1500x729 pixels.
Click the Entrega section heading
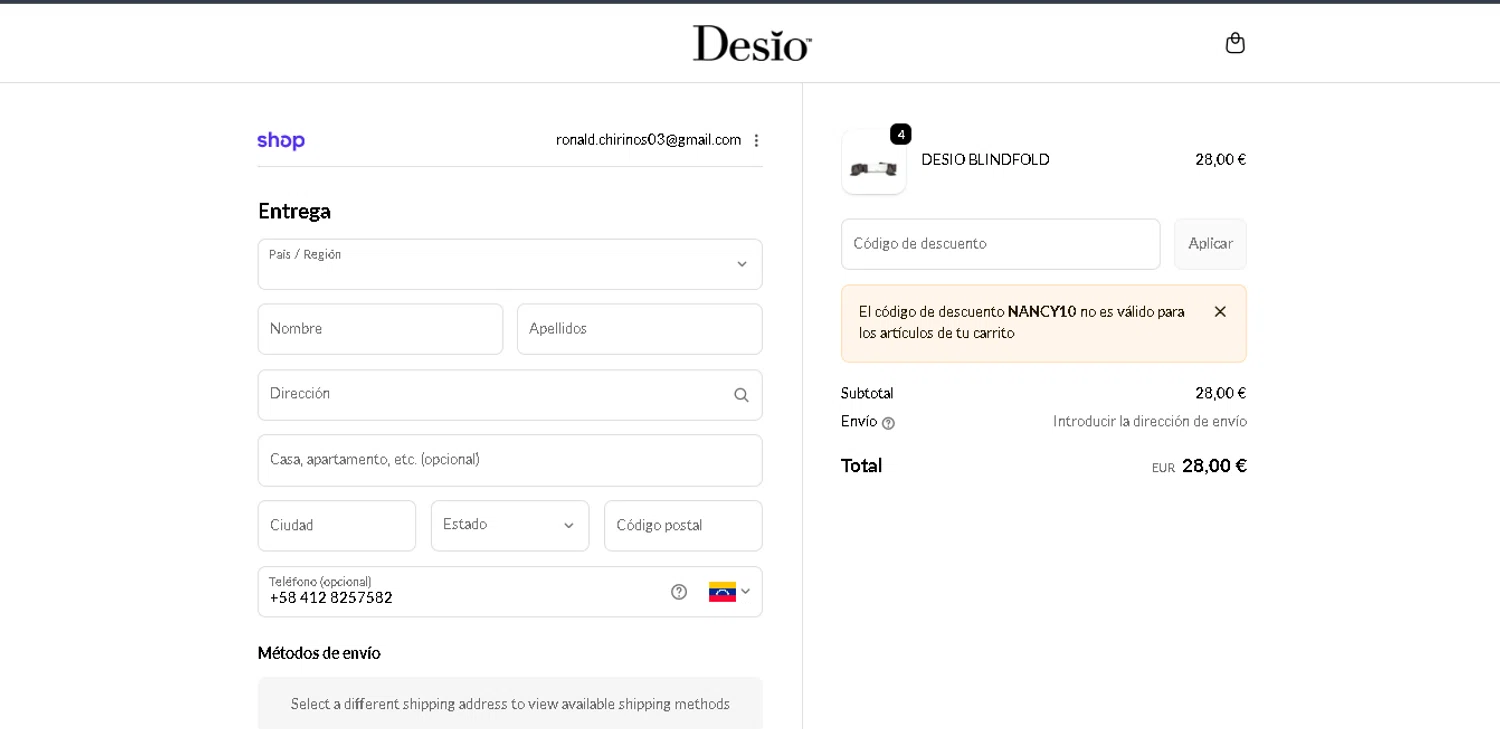point(294,211)
